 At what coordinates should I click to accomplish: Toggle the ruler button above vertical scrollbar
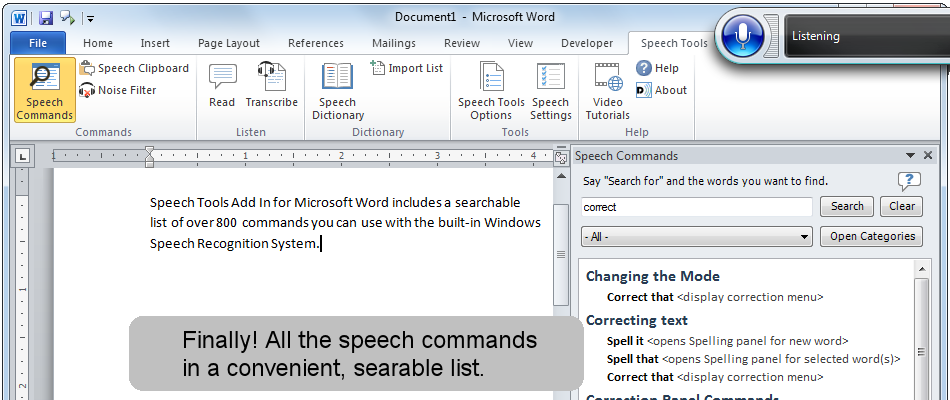tap(561, 158)
